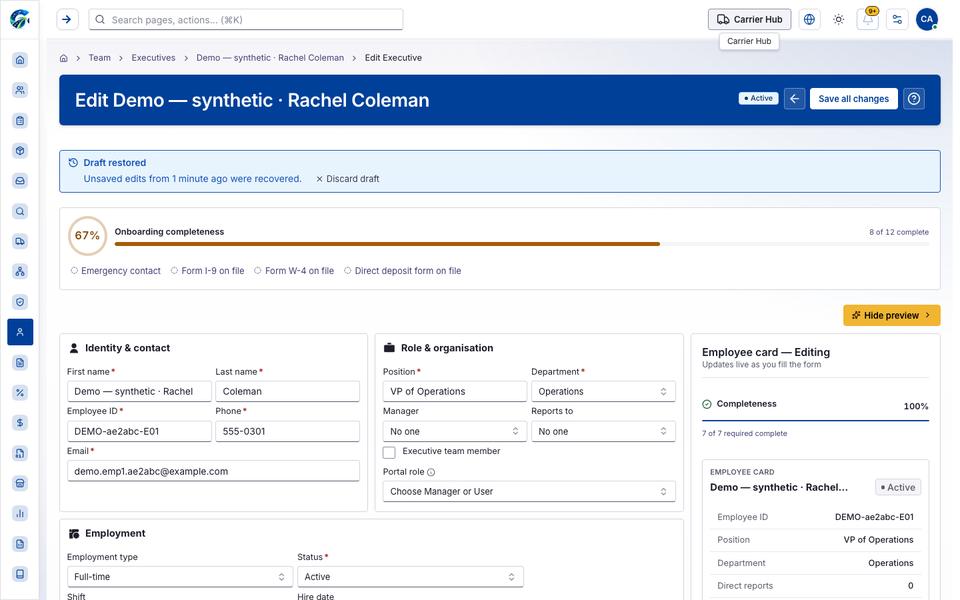
Task: Open the Employment type dropdown
Action: coord(179,577)
